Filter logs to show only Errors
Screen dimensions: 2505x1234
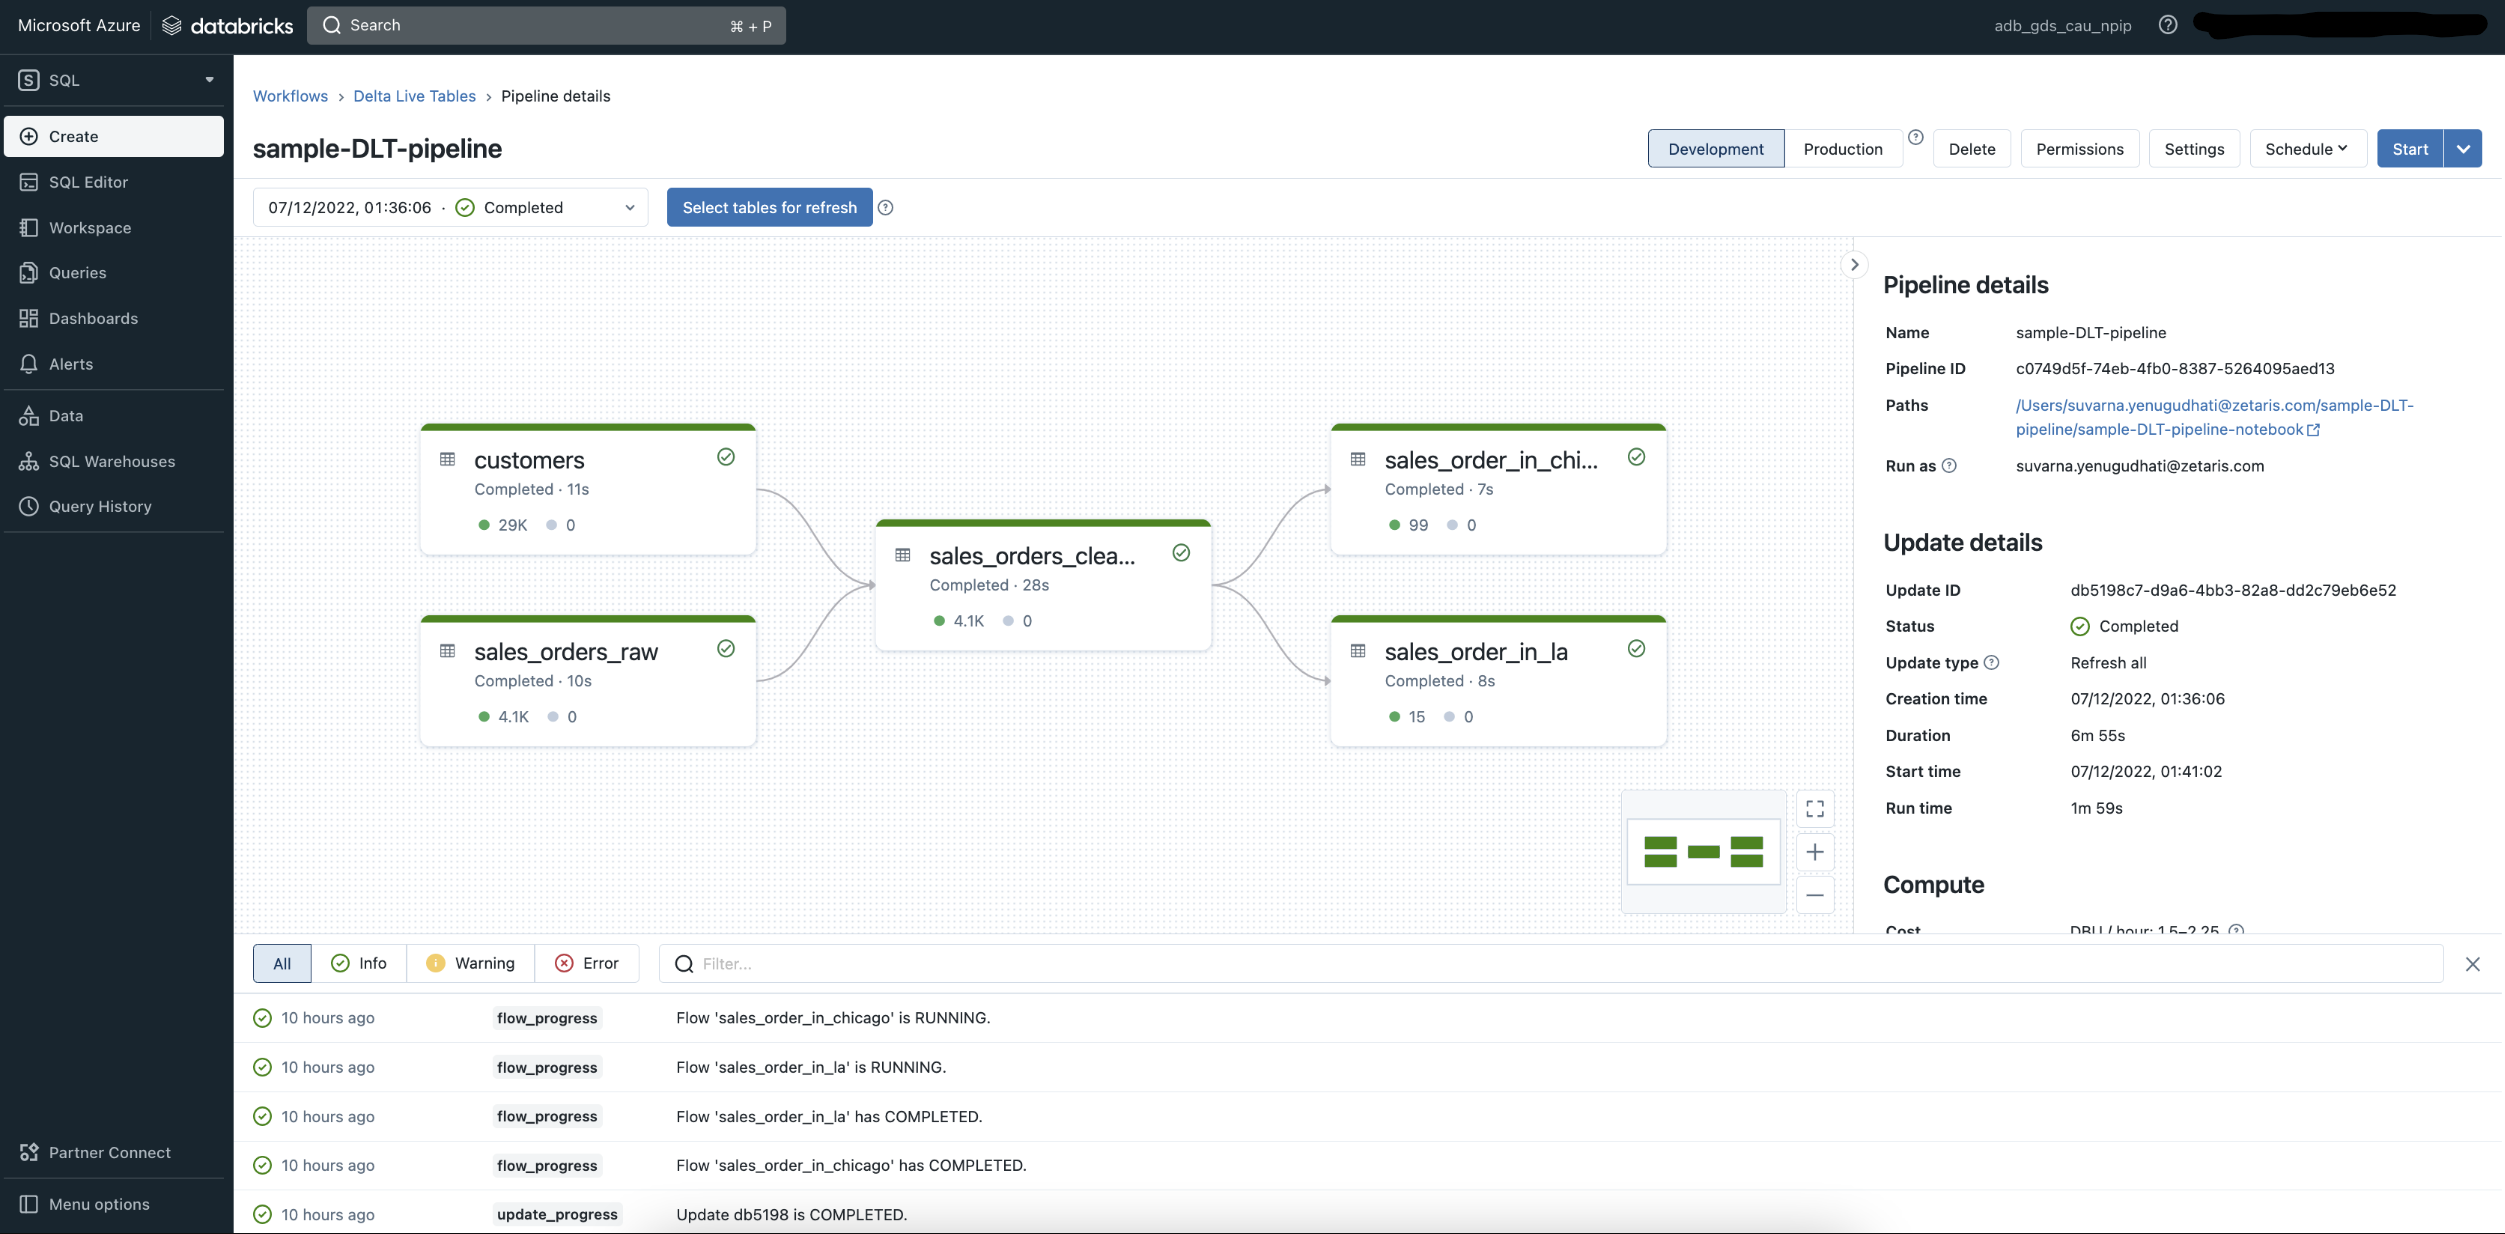(x=587, y=963)
